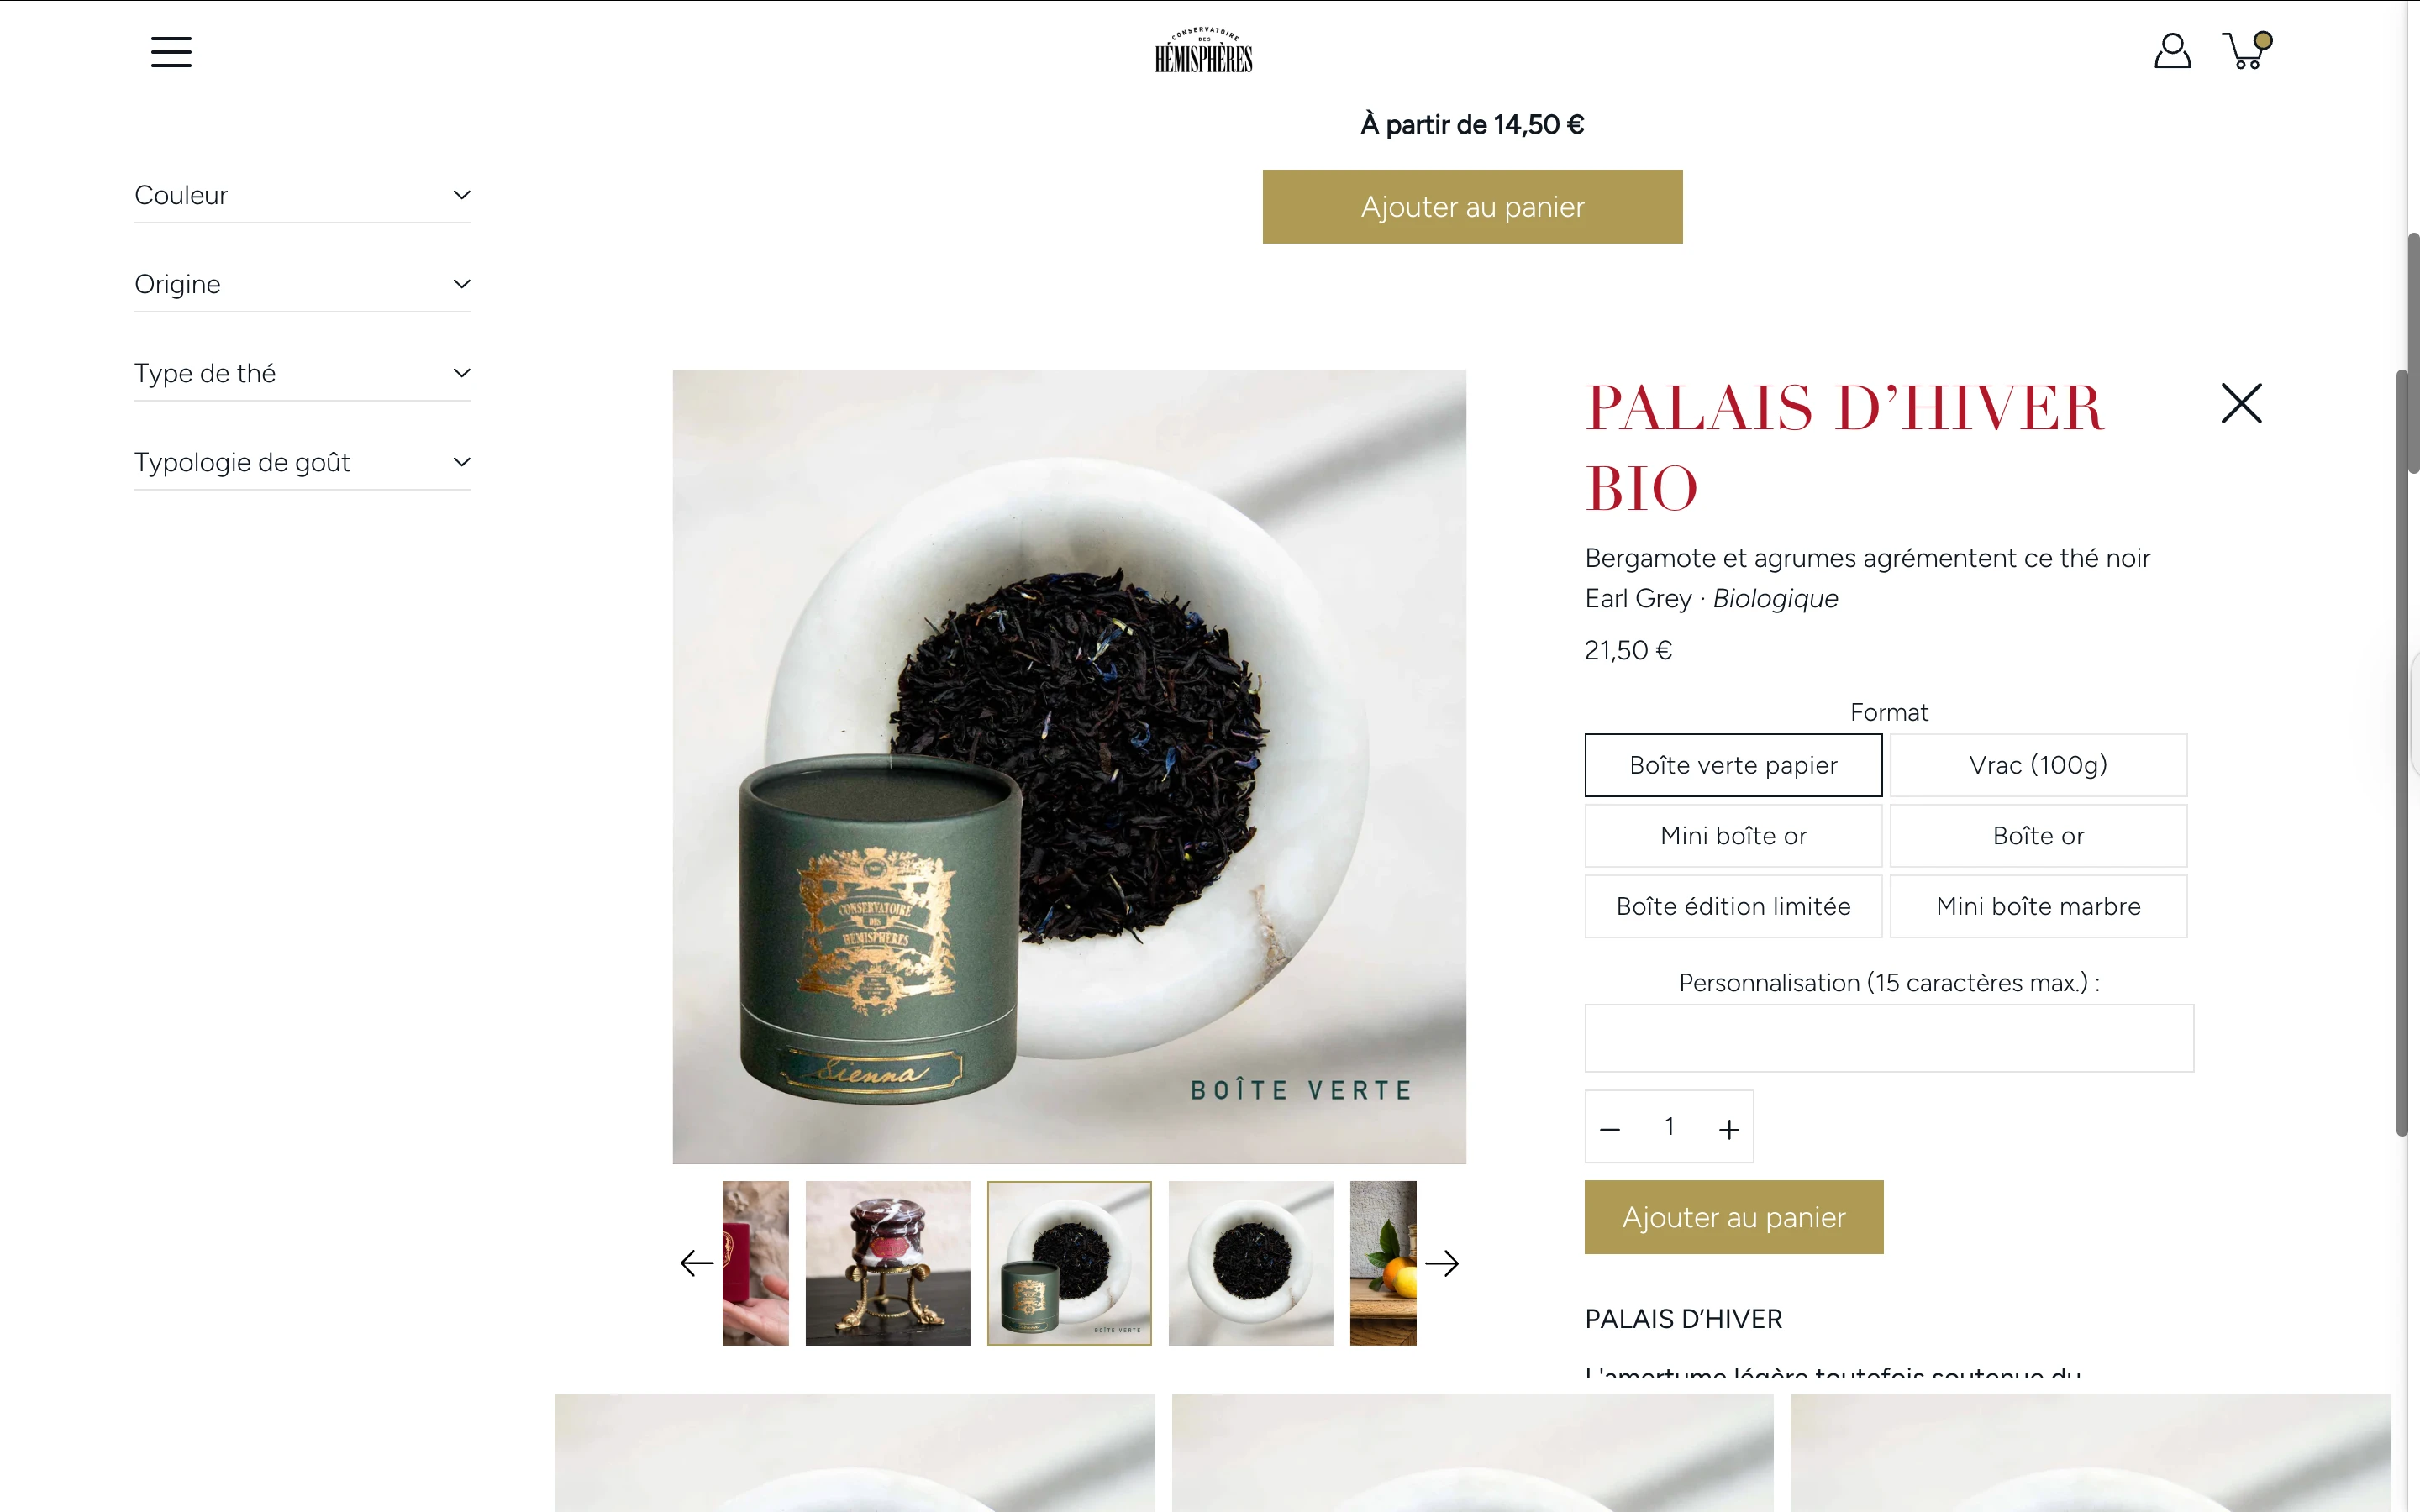Show previous thumbnails with left arrow

[697, 1263]
